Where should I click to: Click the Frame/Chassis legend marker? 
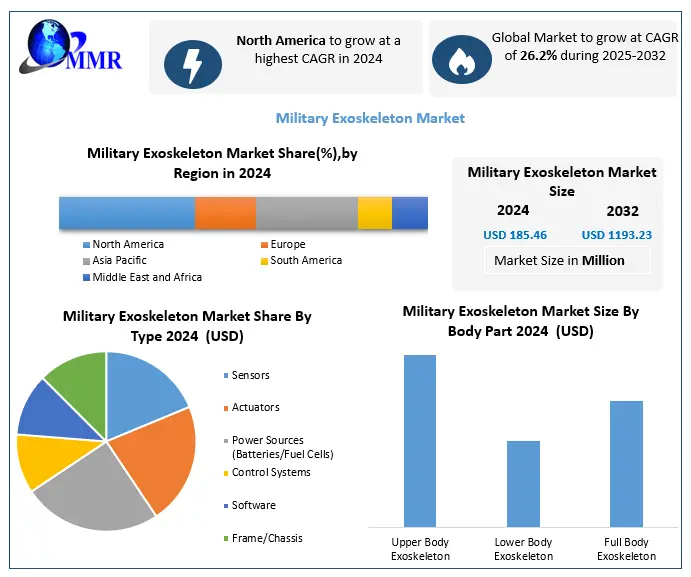[x=225, y=539]
